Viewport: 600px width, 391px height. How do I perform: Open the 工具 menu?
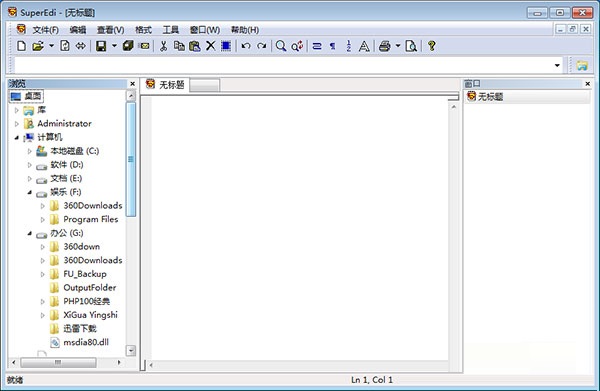tap(171, 30)
